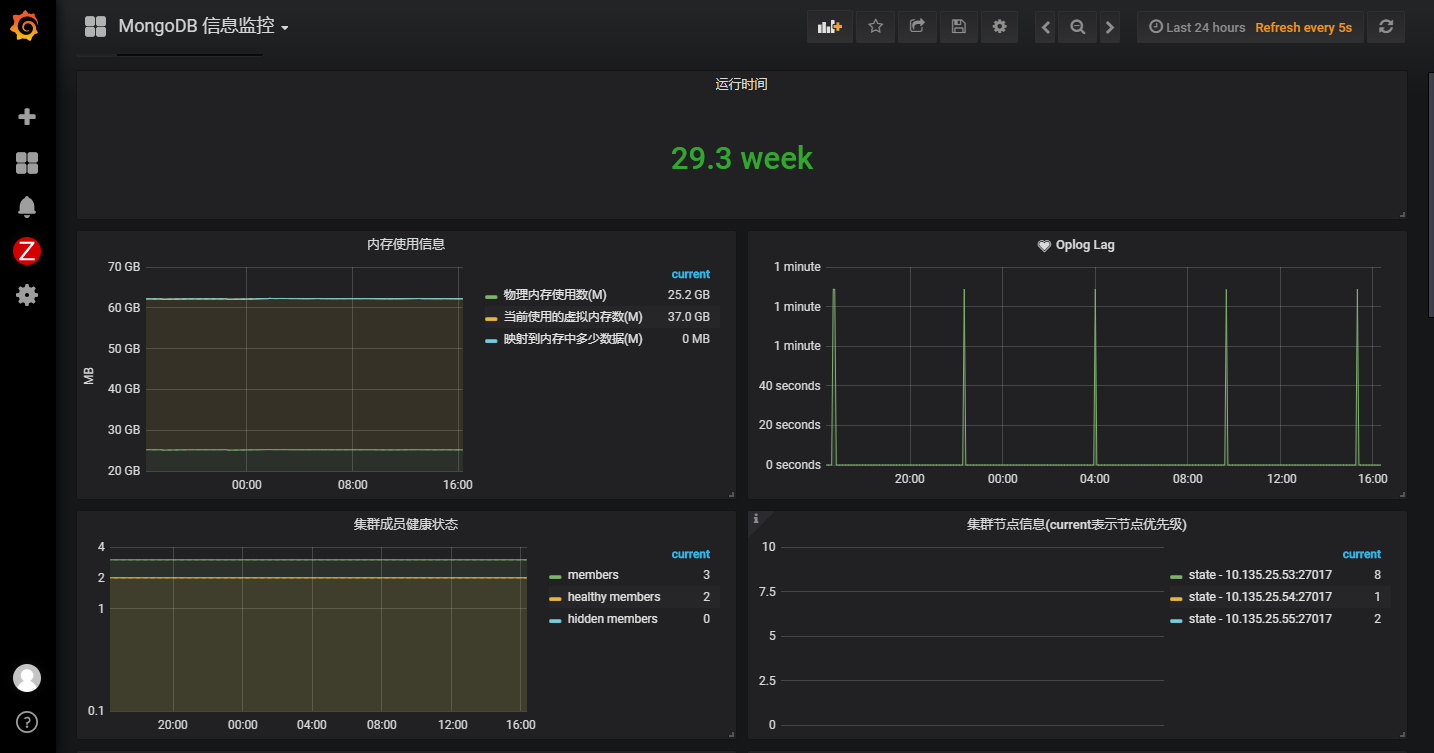
Task: Open the Configuration gear in sidebar
Action: point(27,295)
